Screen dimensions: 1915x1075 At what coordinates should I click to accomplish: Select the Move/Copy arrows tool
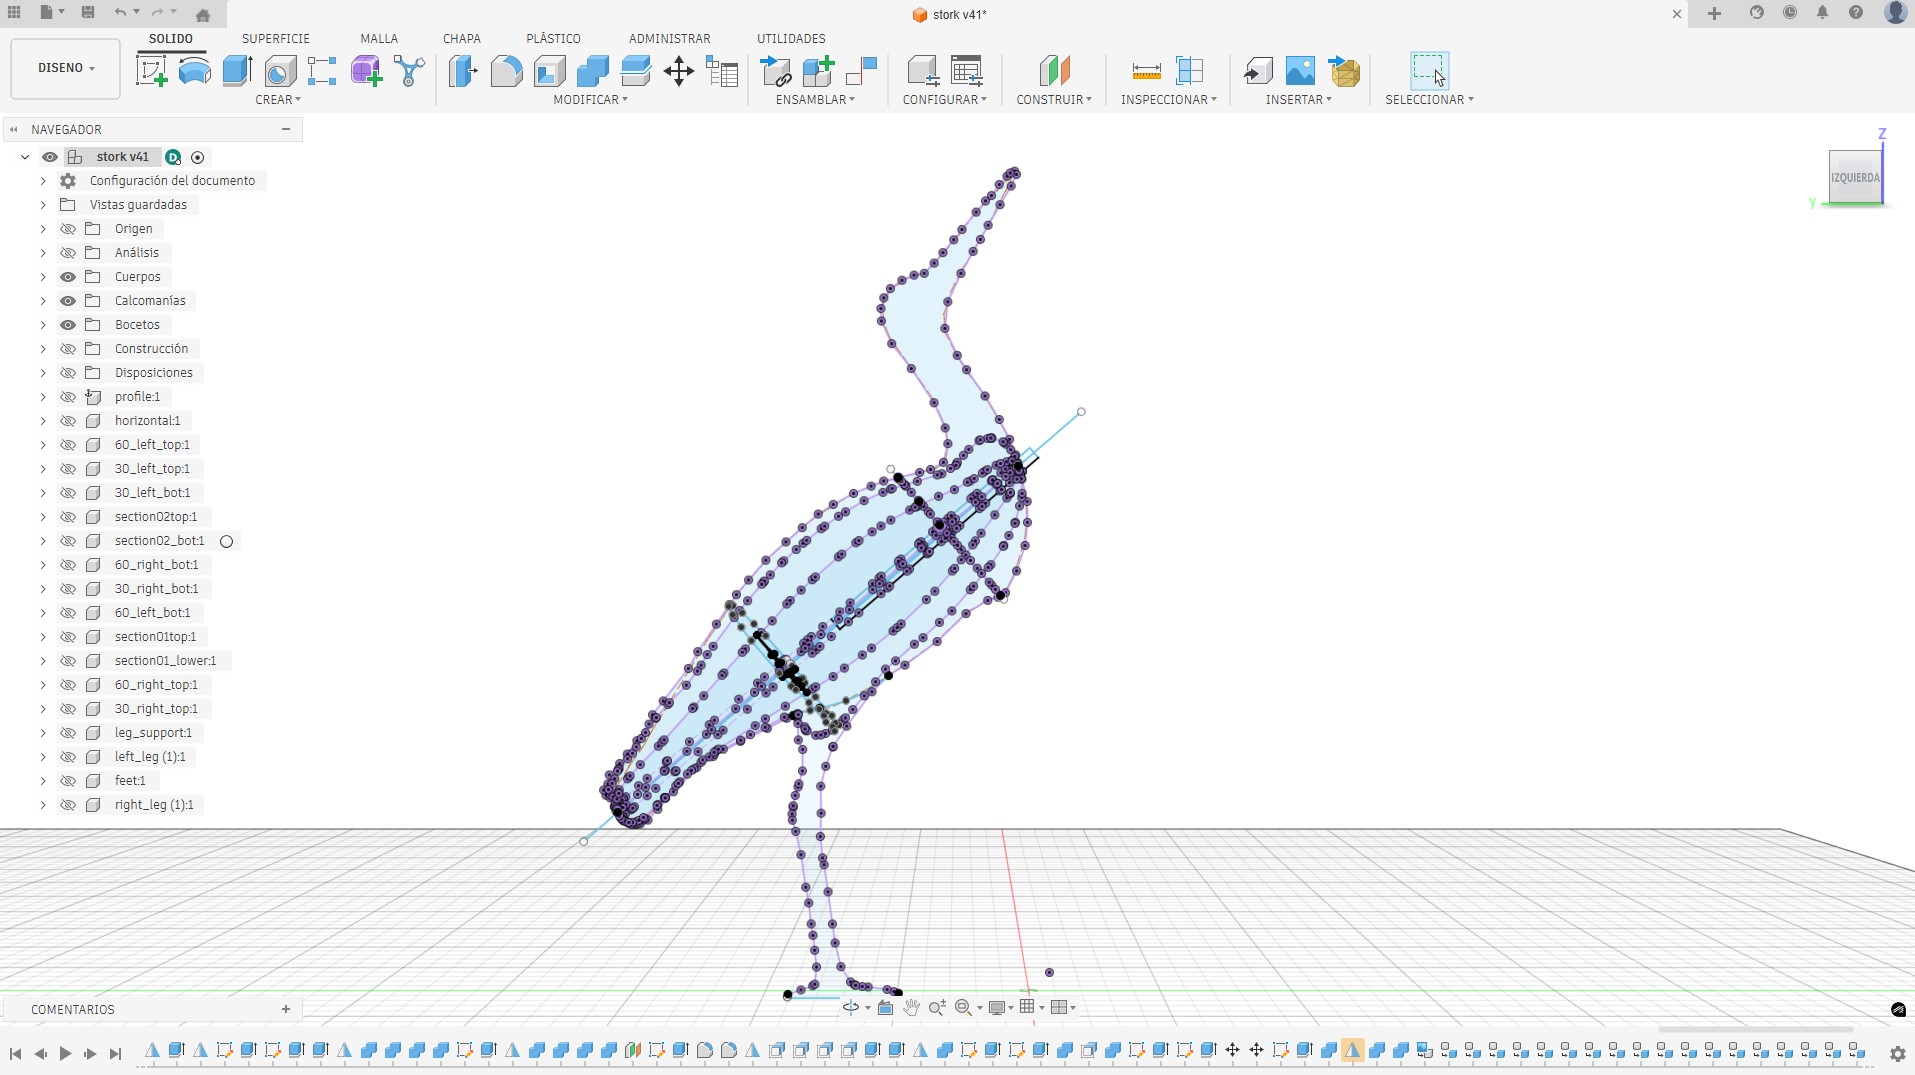(678, 71)
